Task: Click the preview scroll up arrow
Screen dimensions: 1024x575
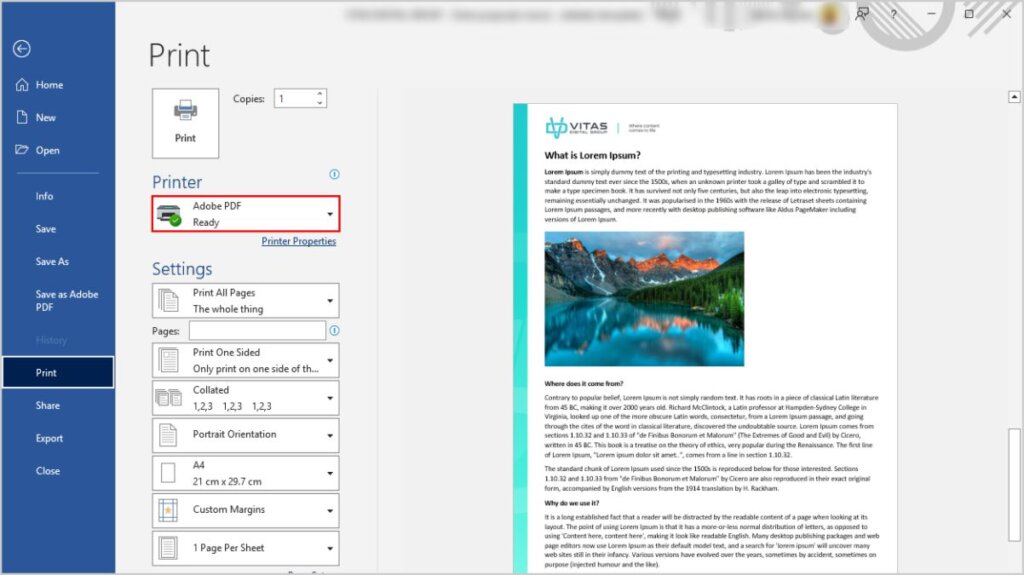Action: point(1014,97)
